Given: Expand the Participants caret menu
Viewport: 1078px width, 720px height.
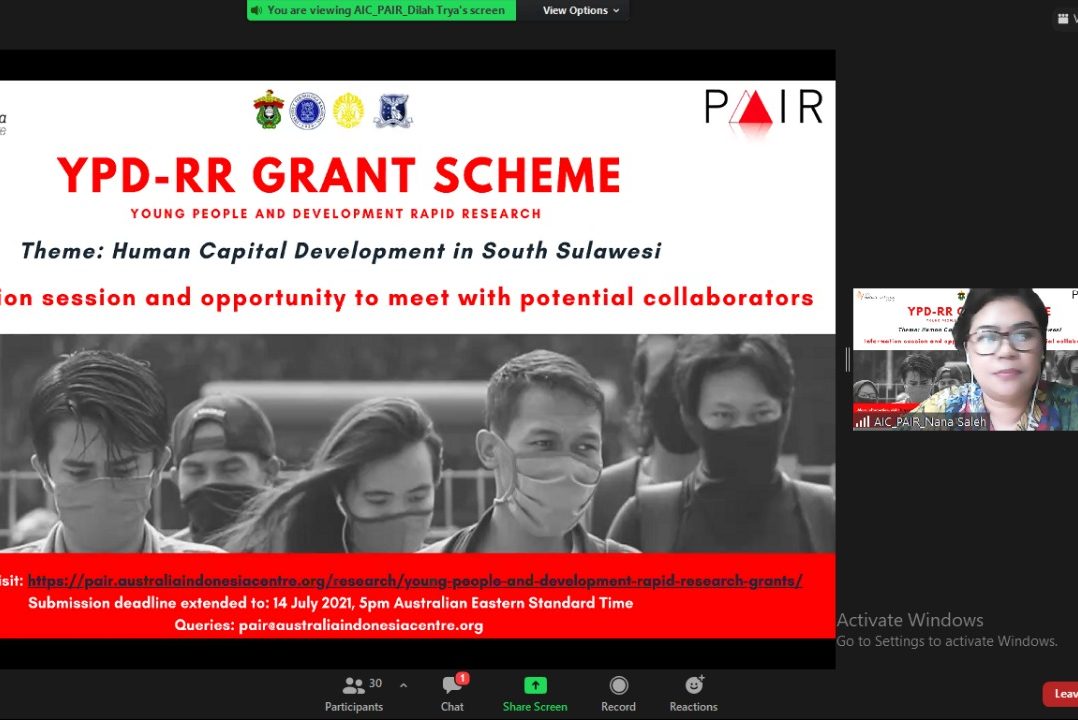Looking at the screenshot, I should pyautogui.click(x=403, y=686).
